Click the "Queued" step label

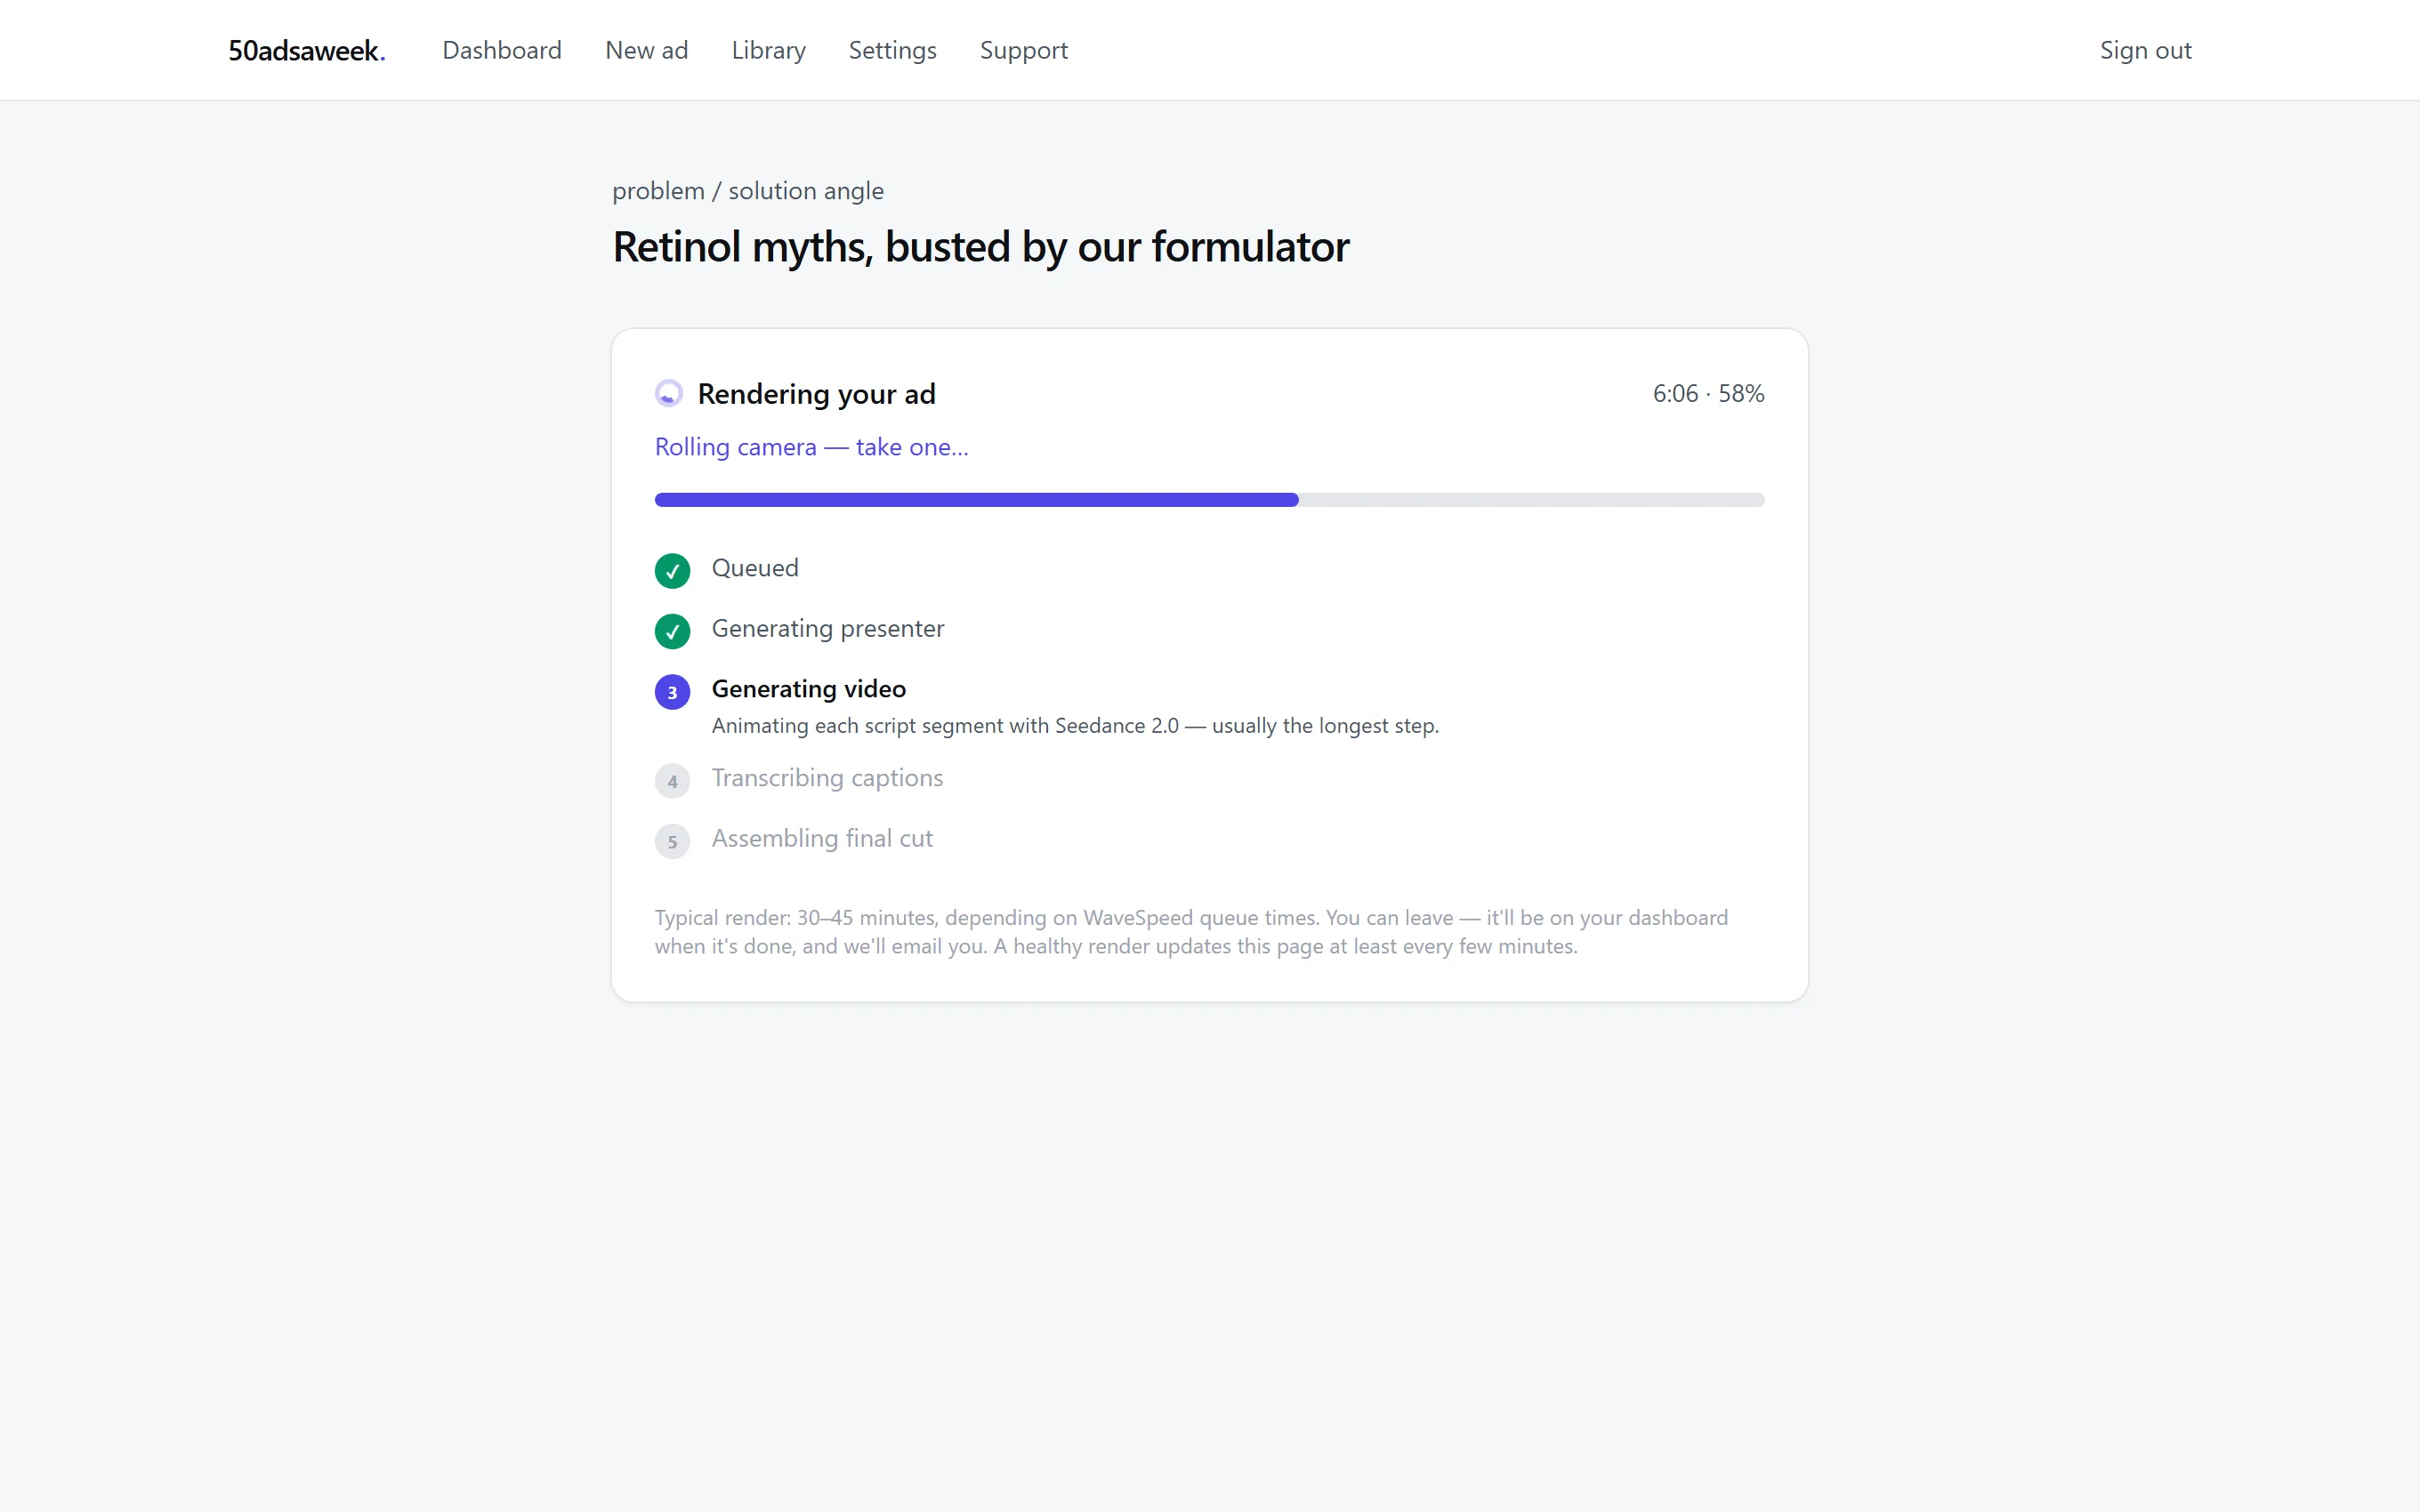point(755,568)
